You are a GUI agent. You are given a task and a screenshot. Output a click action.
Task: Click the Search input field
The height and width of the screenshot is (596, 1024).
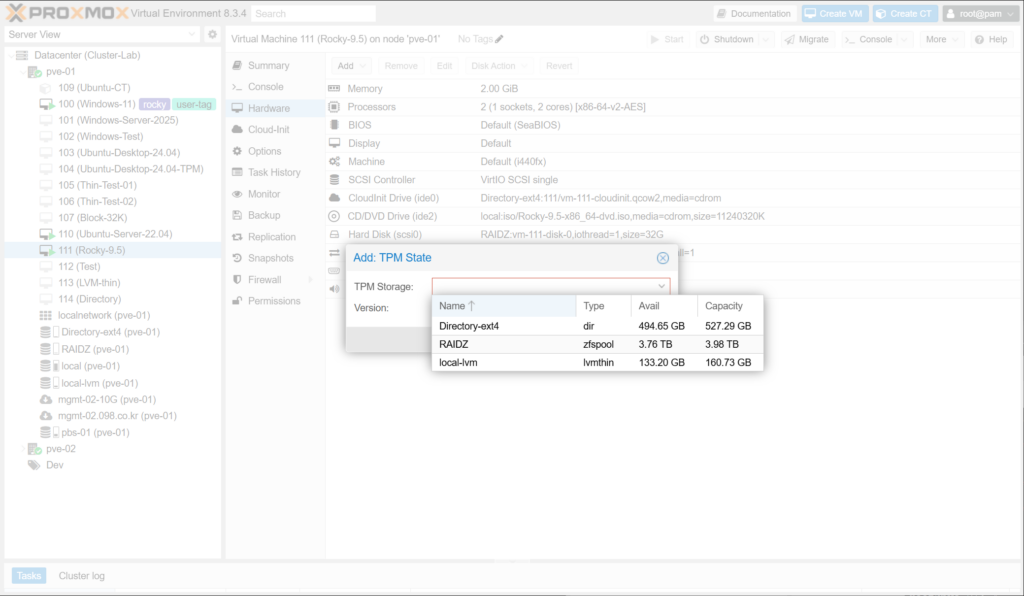313,14
